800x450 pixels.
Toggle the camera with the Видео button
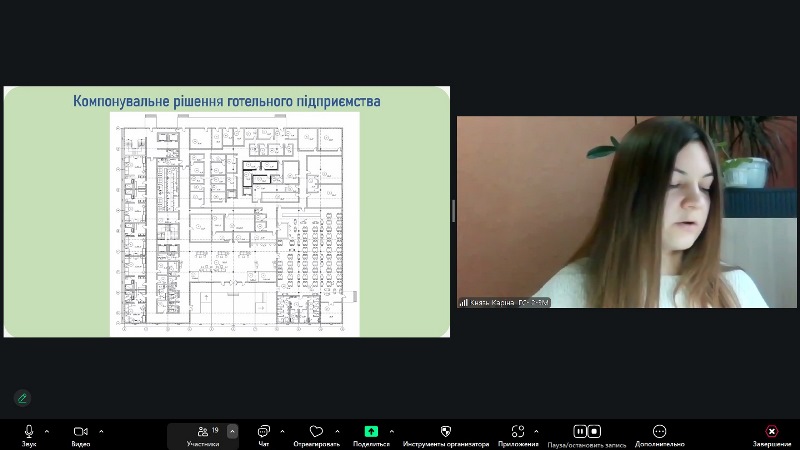pos(81,431)
